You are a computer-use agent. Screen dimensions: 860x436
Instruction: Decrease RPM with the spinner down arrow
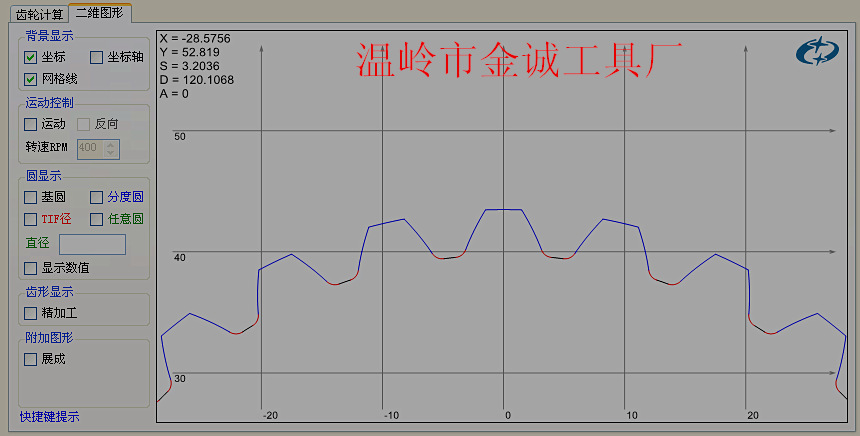point(111,153)
